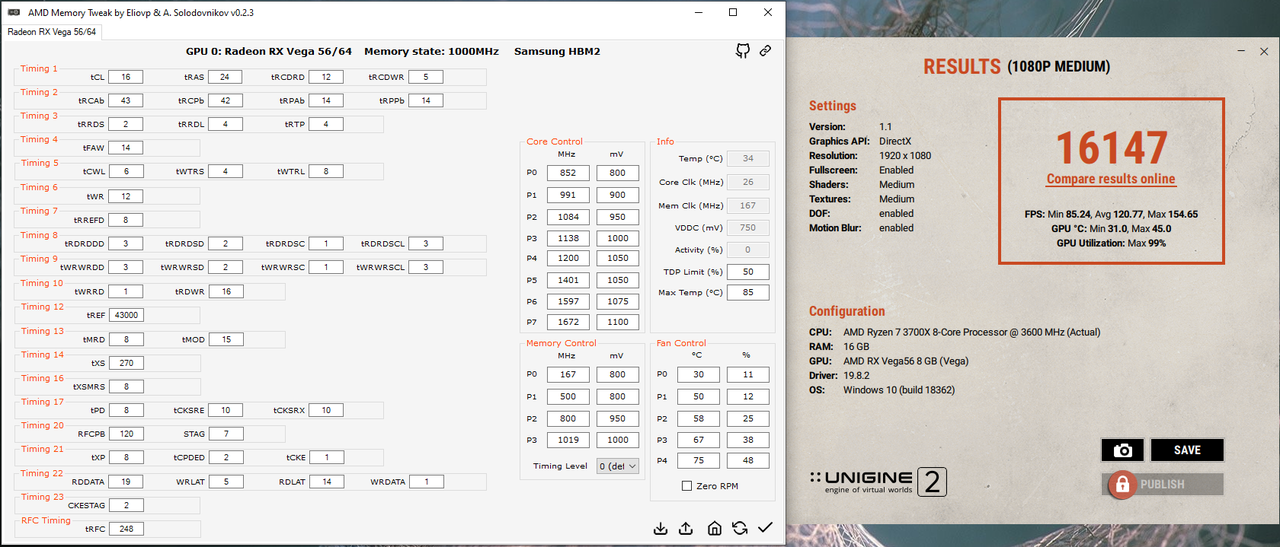This screenshot has width=1280, height=547.
Task: Click Memory Control P3 MHz field 1019
Action: click(567, 439)
